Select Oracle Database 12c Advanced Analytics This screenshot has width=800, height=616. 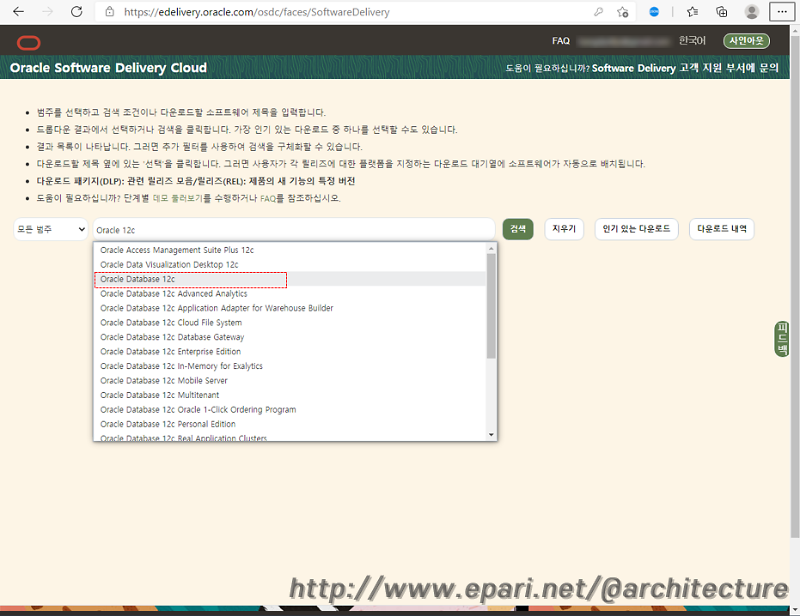289,293
